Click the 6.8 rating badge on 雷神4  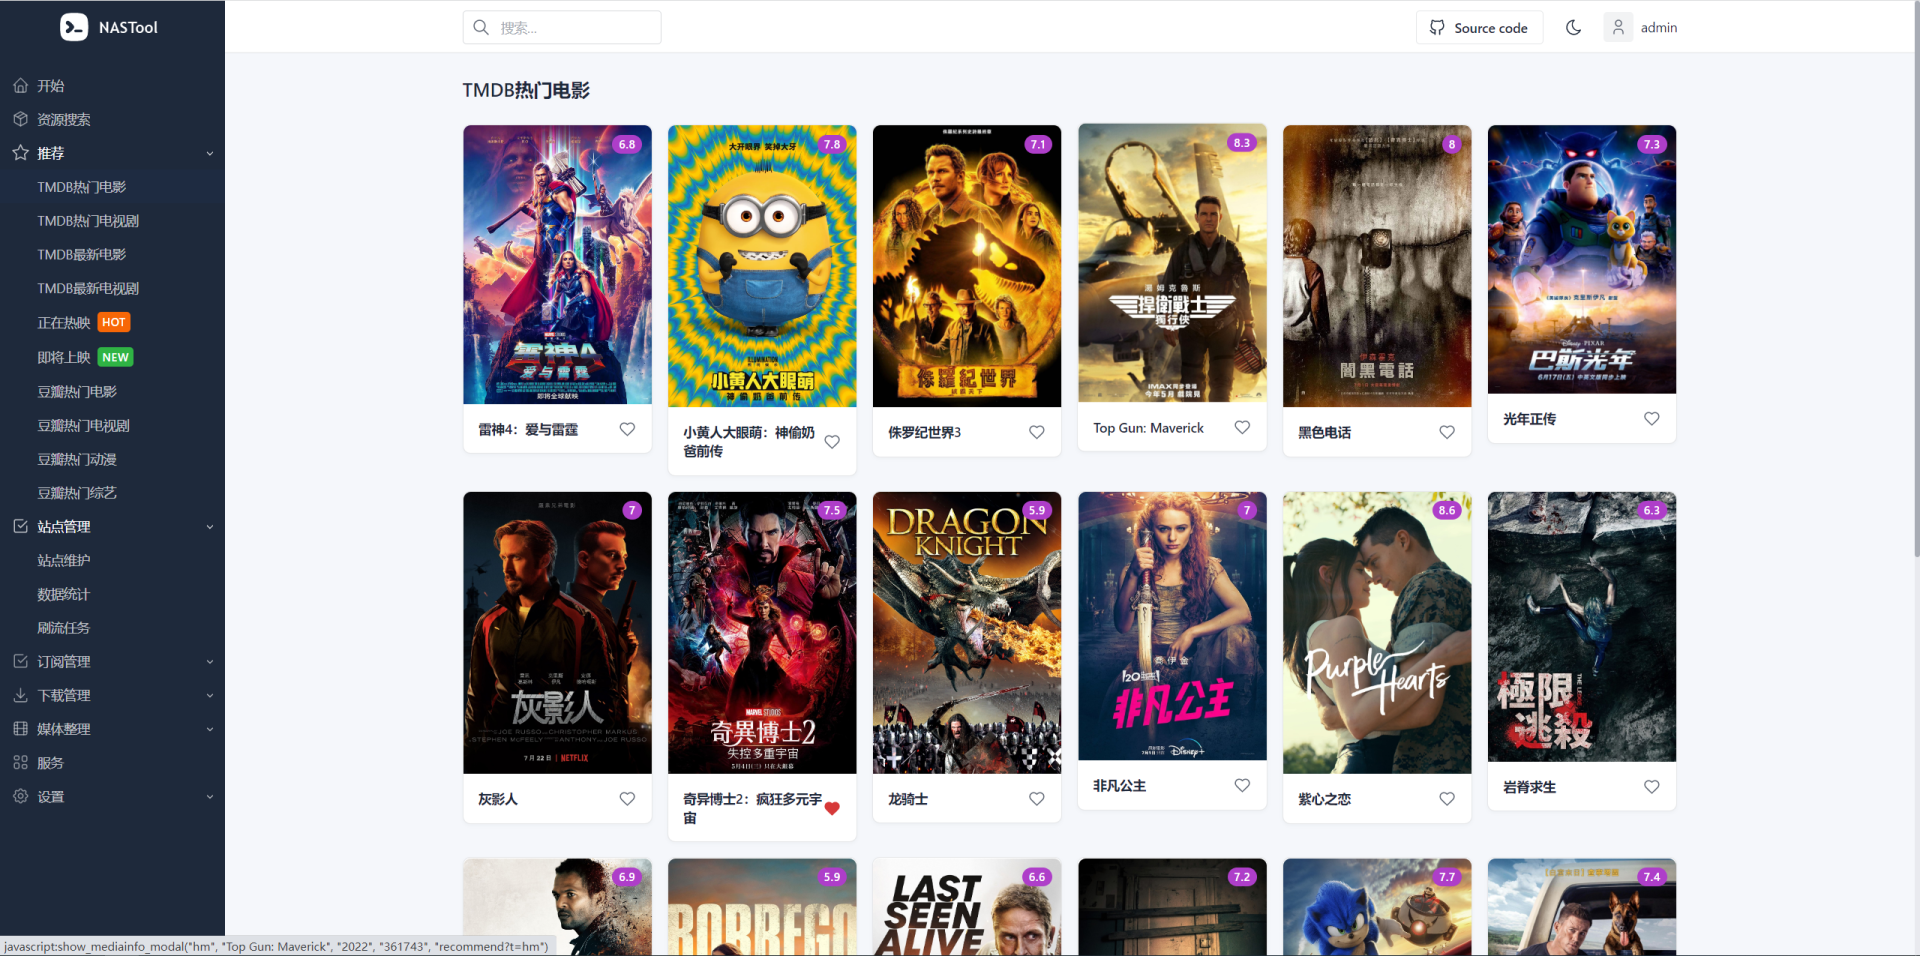click(x=627, y=144)
